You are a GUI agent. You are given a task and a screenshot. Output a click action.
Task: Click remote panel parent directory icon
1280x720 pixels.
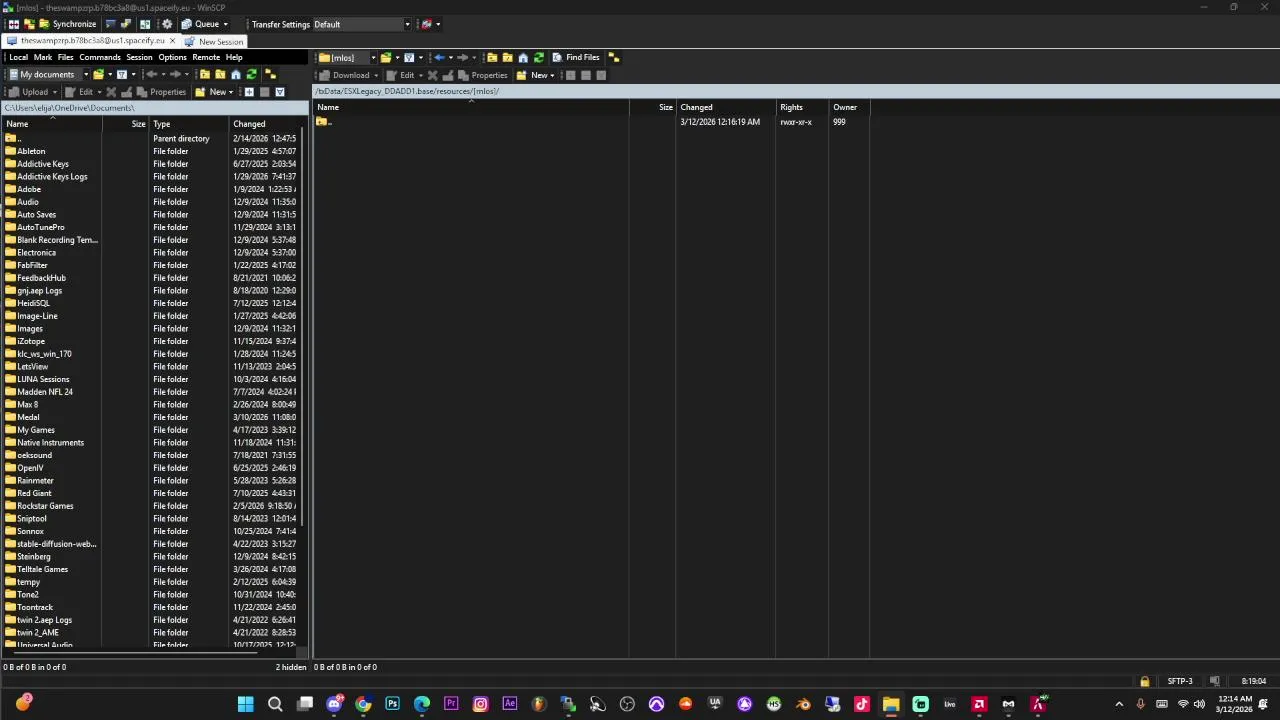[x=492, y=58]
